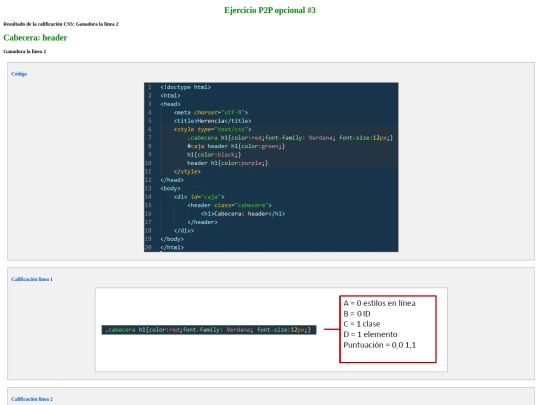Click 'Ganadora la línea 2' text below heading
The image size is (540, 405).
[25, 51]
